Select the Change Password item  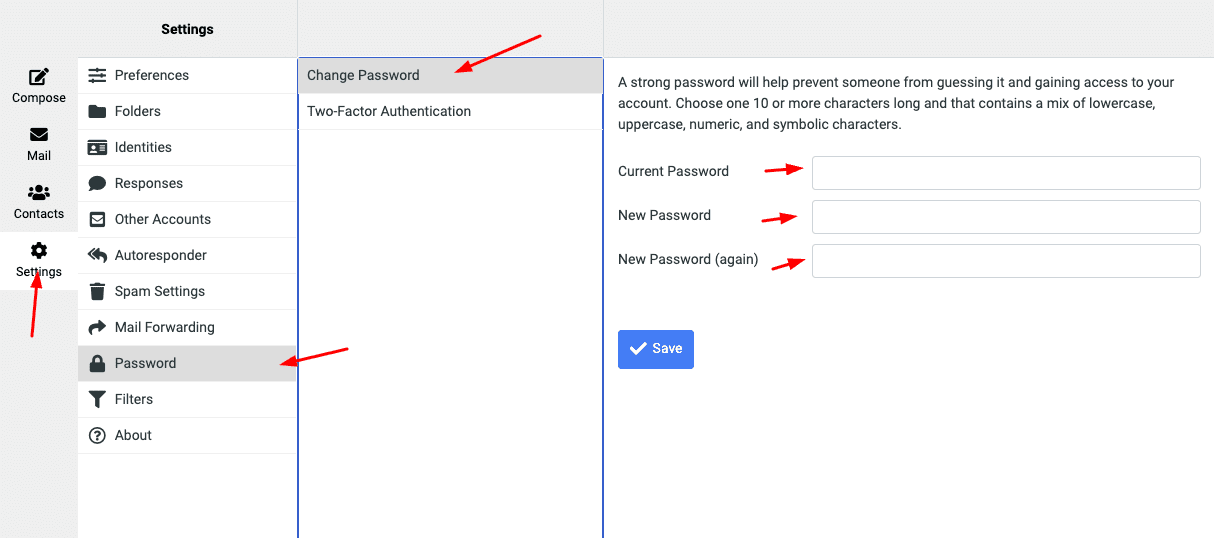point(363,75)
